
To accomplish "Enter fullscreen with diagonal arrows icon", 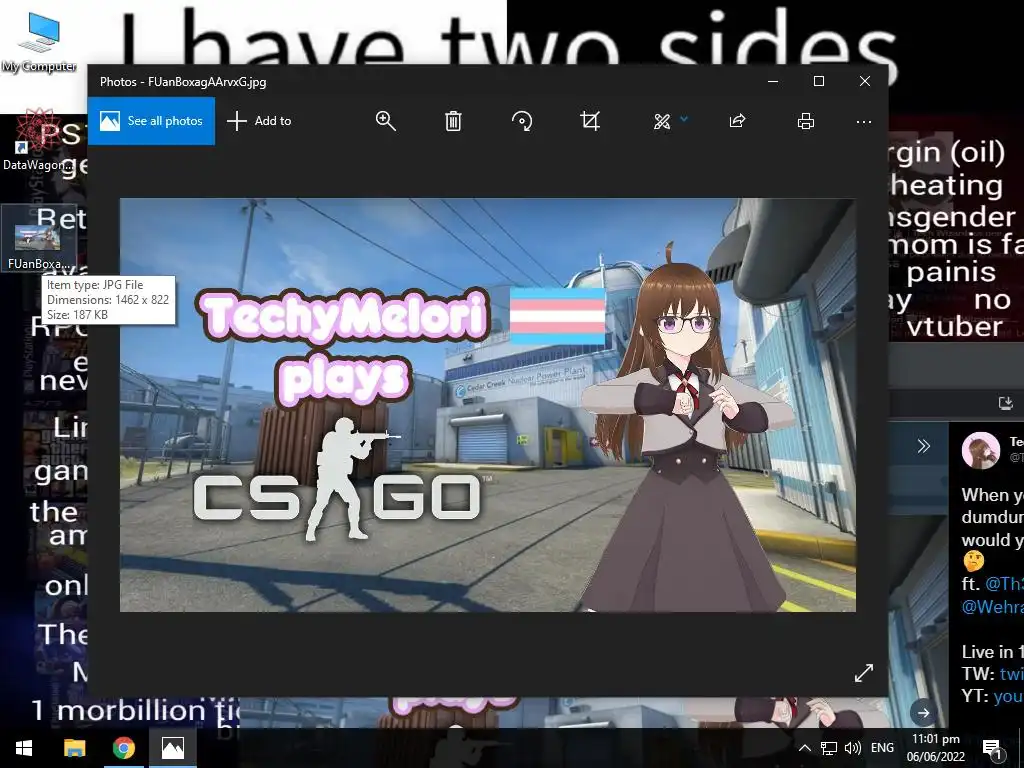I will tap(864, 673).
